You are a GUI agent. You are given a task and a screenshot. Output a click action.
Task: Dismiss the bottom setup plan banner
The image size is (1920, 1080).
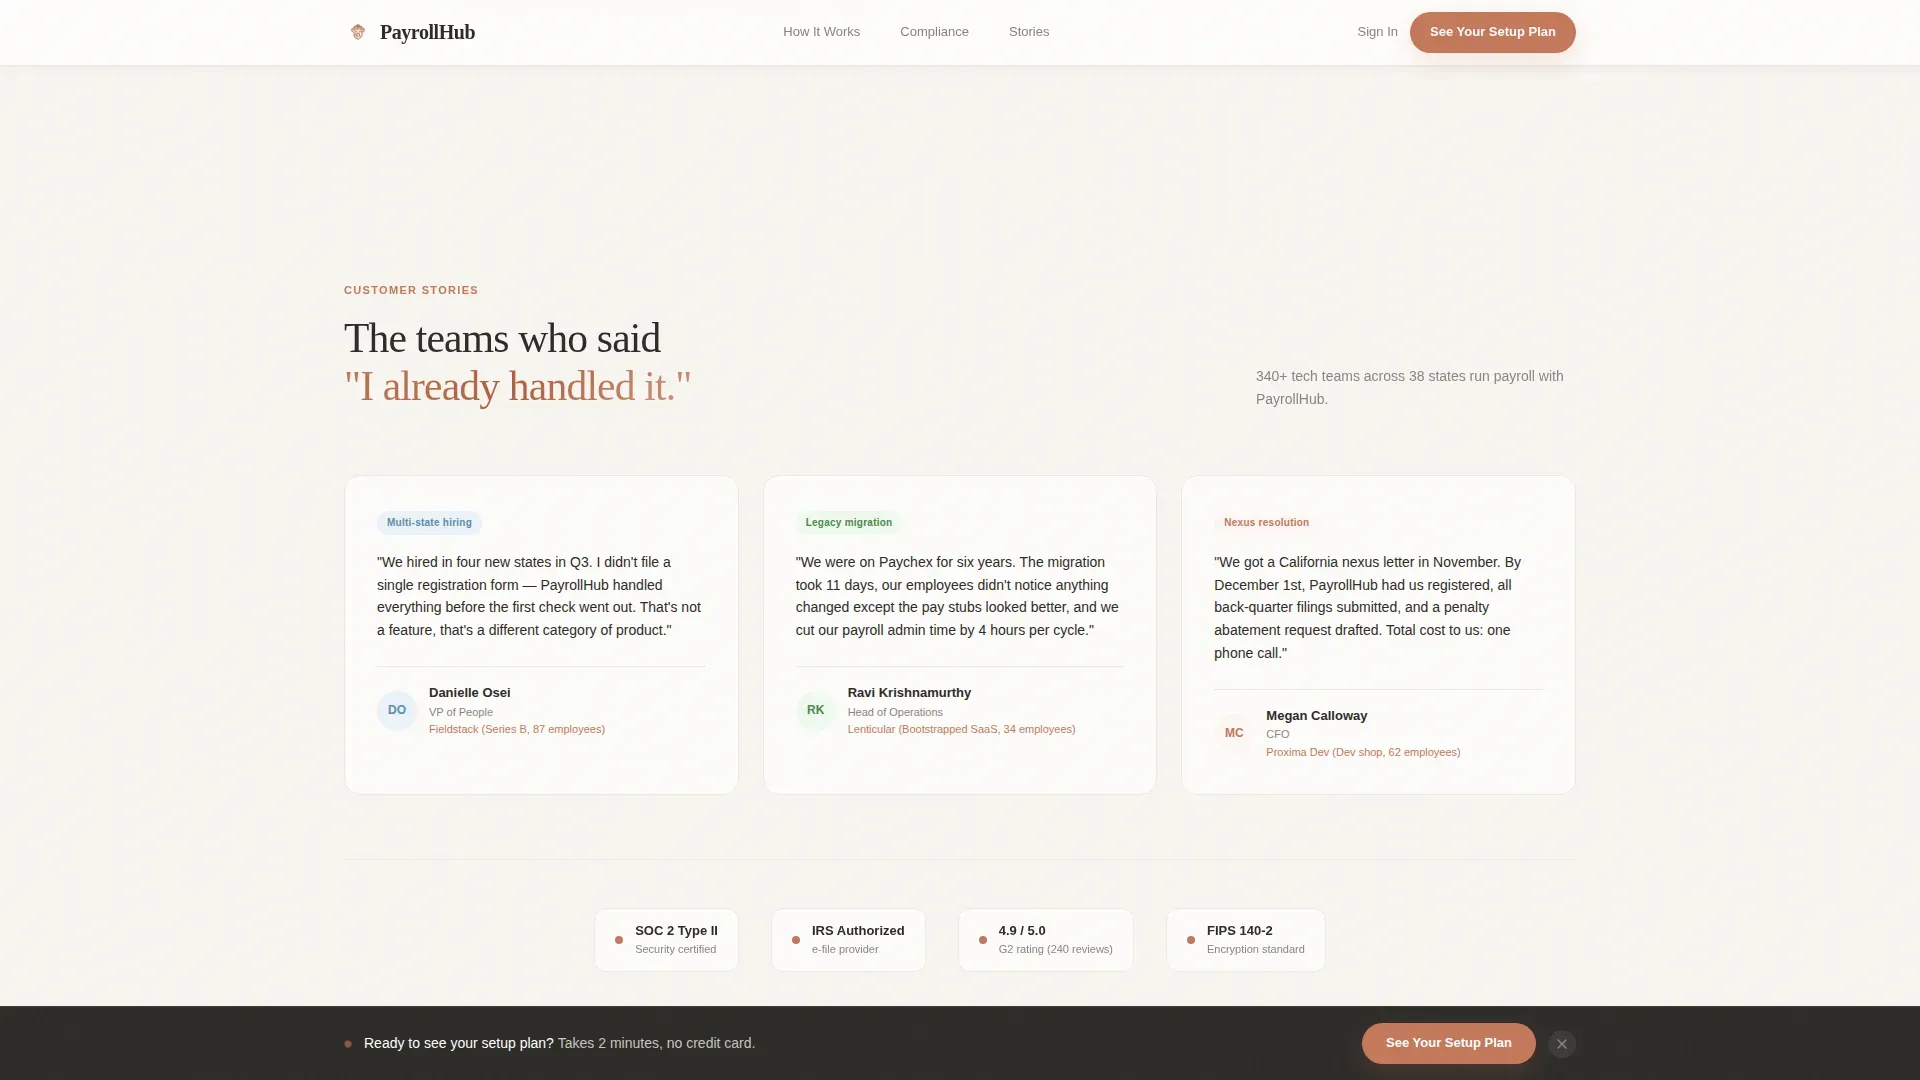[1562, 1044]
